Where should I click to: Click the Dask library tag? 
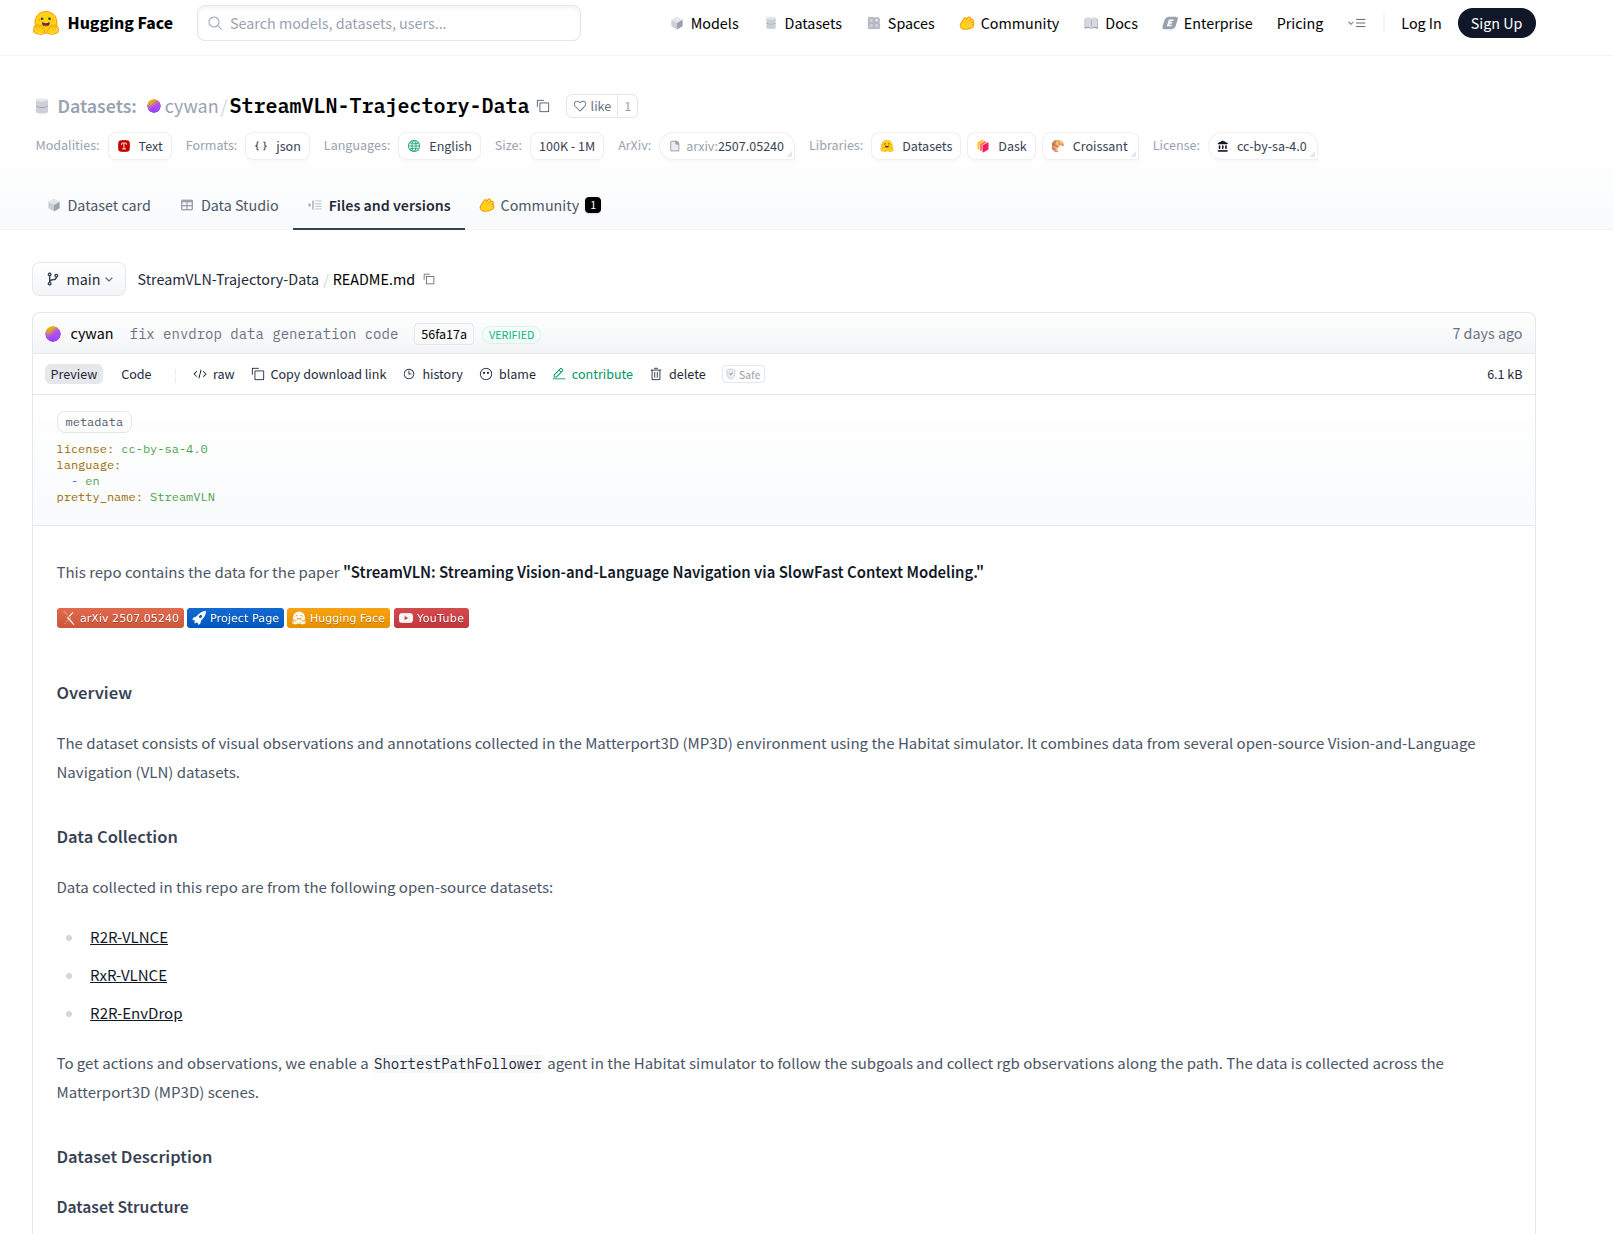tap(1001, 146)
